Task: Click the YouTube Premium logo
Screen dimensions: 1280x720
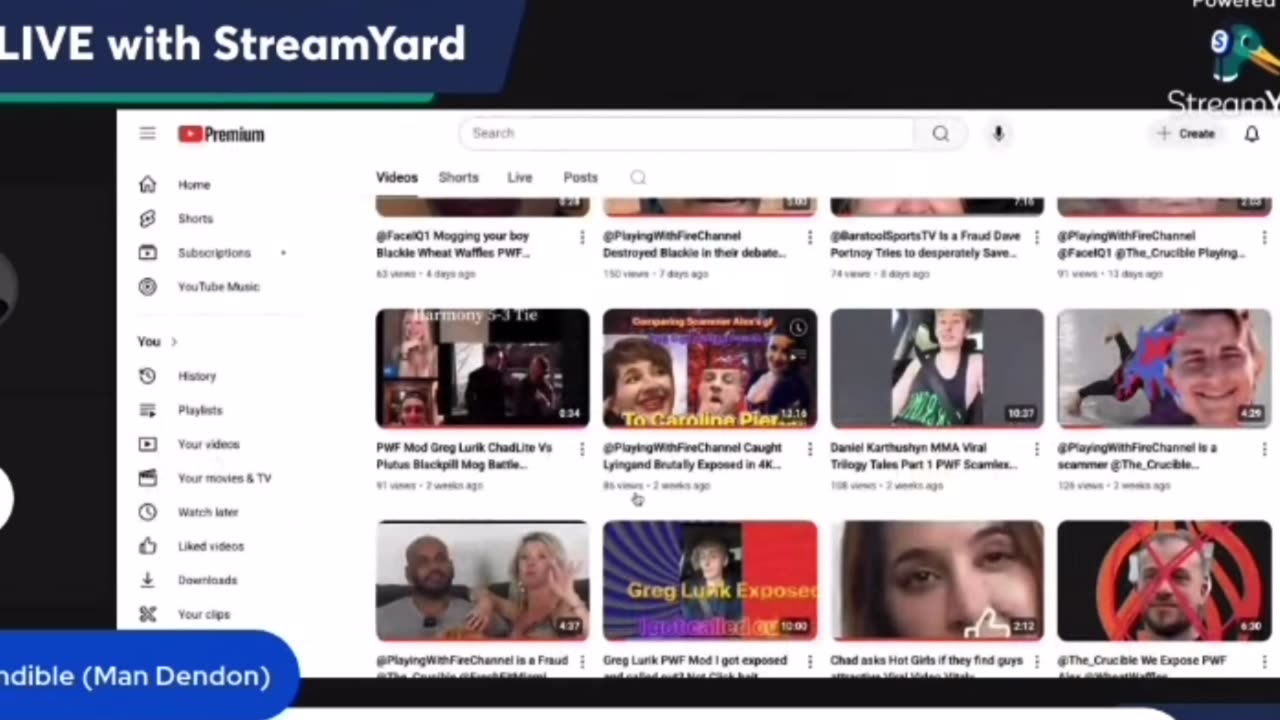Action: click(221, 134)
